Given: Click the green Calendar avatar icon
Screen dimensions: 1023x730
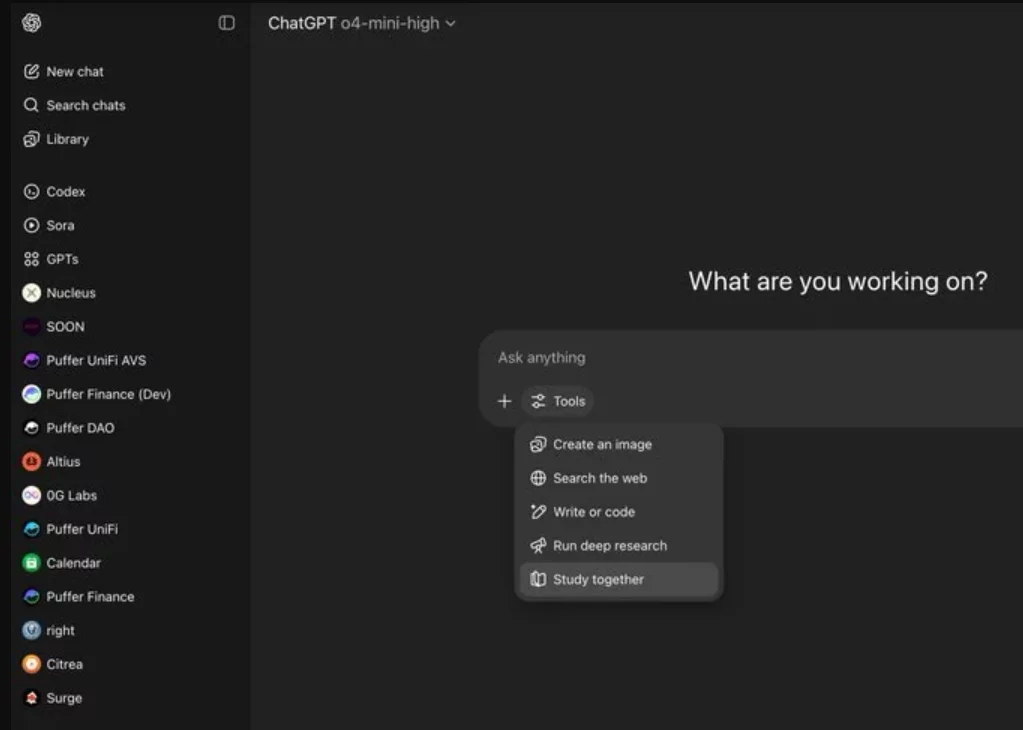Looking at the screenshot, I should 31,563.
